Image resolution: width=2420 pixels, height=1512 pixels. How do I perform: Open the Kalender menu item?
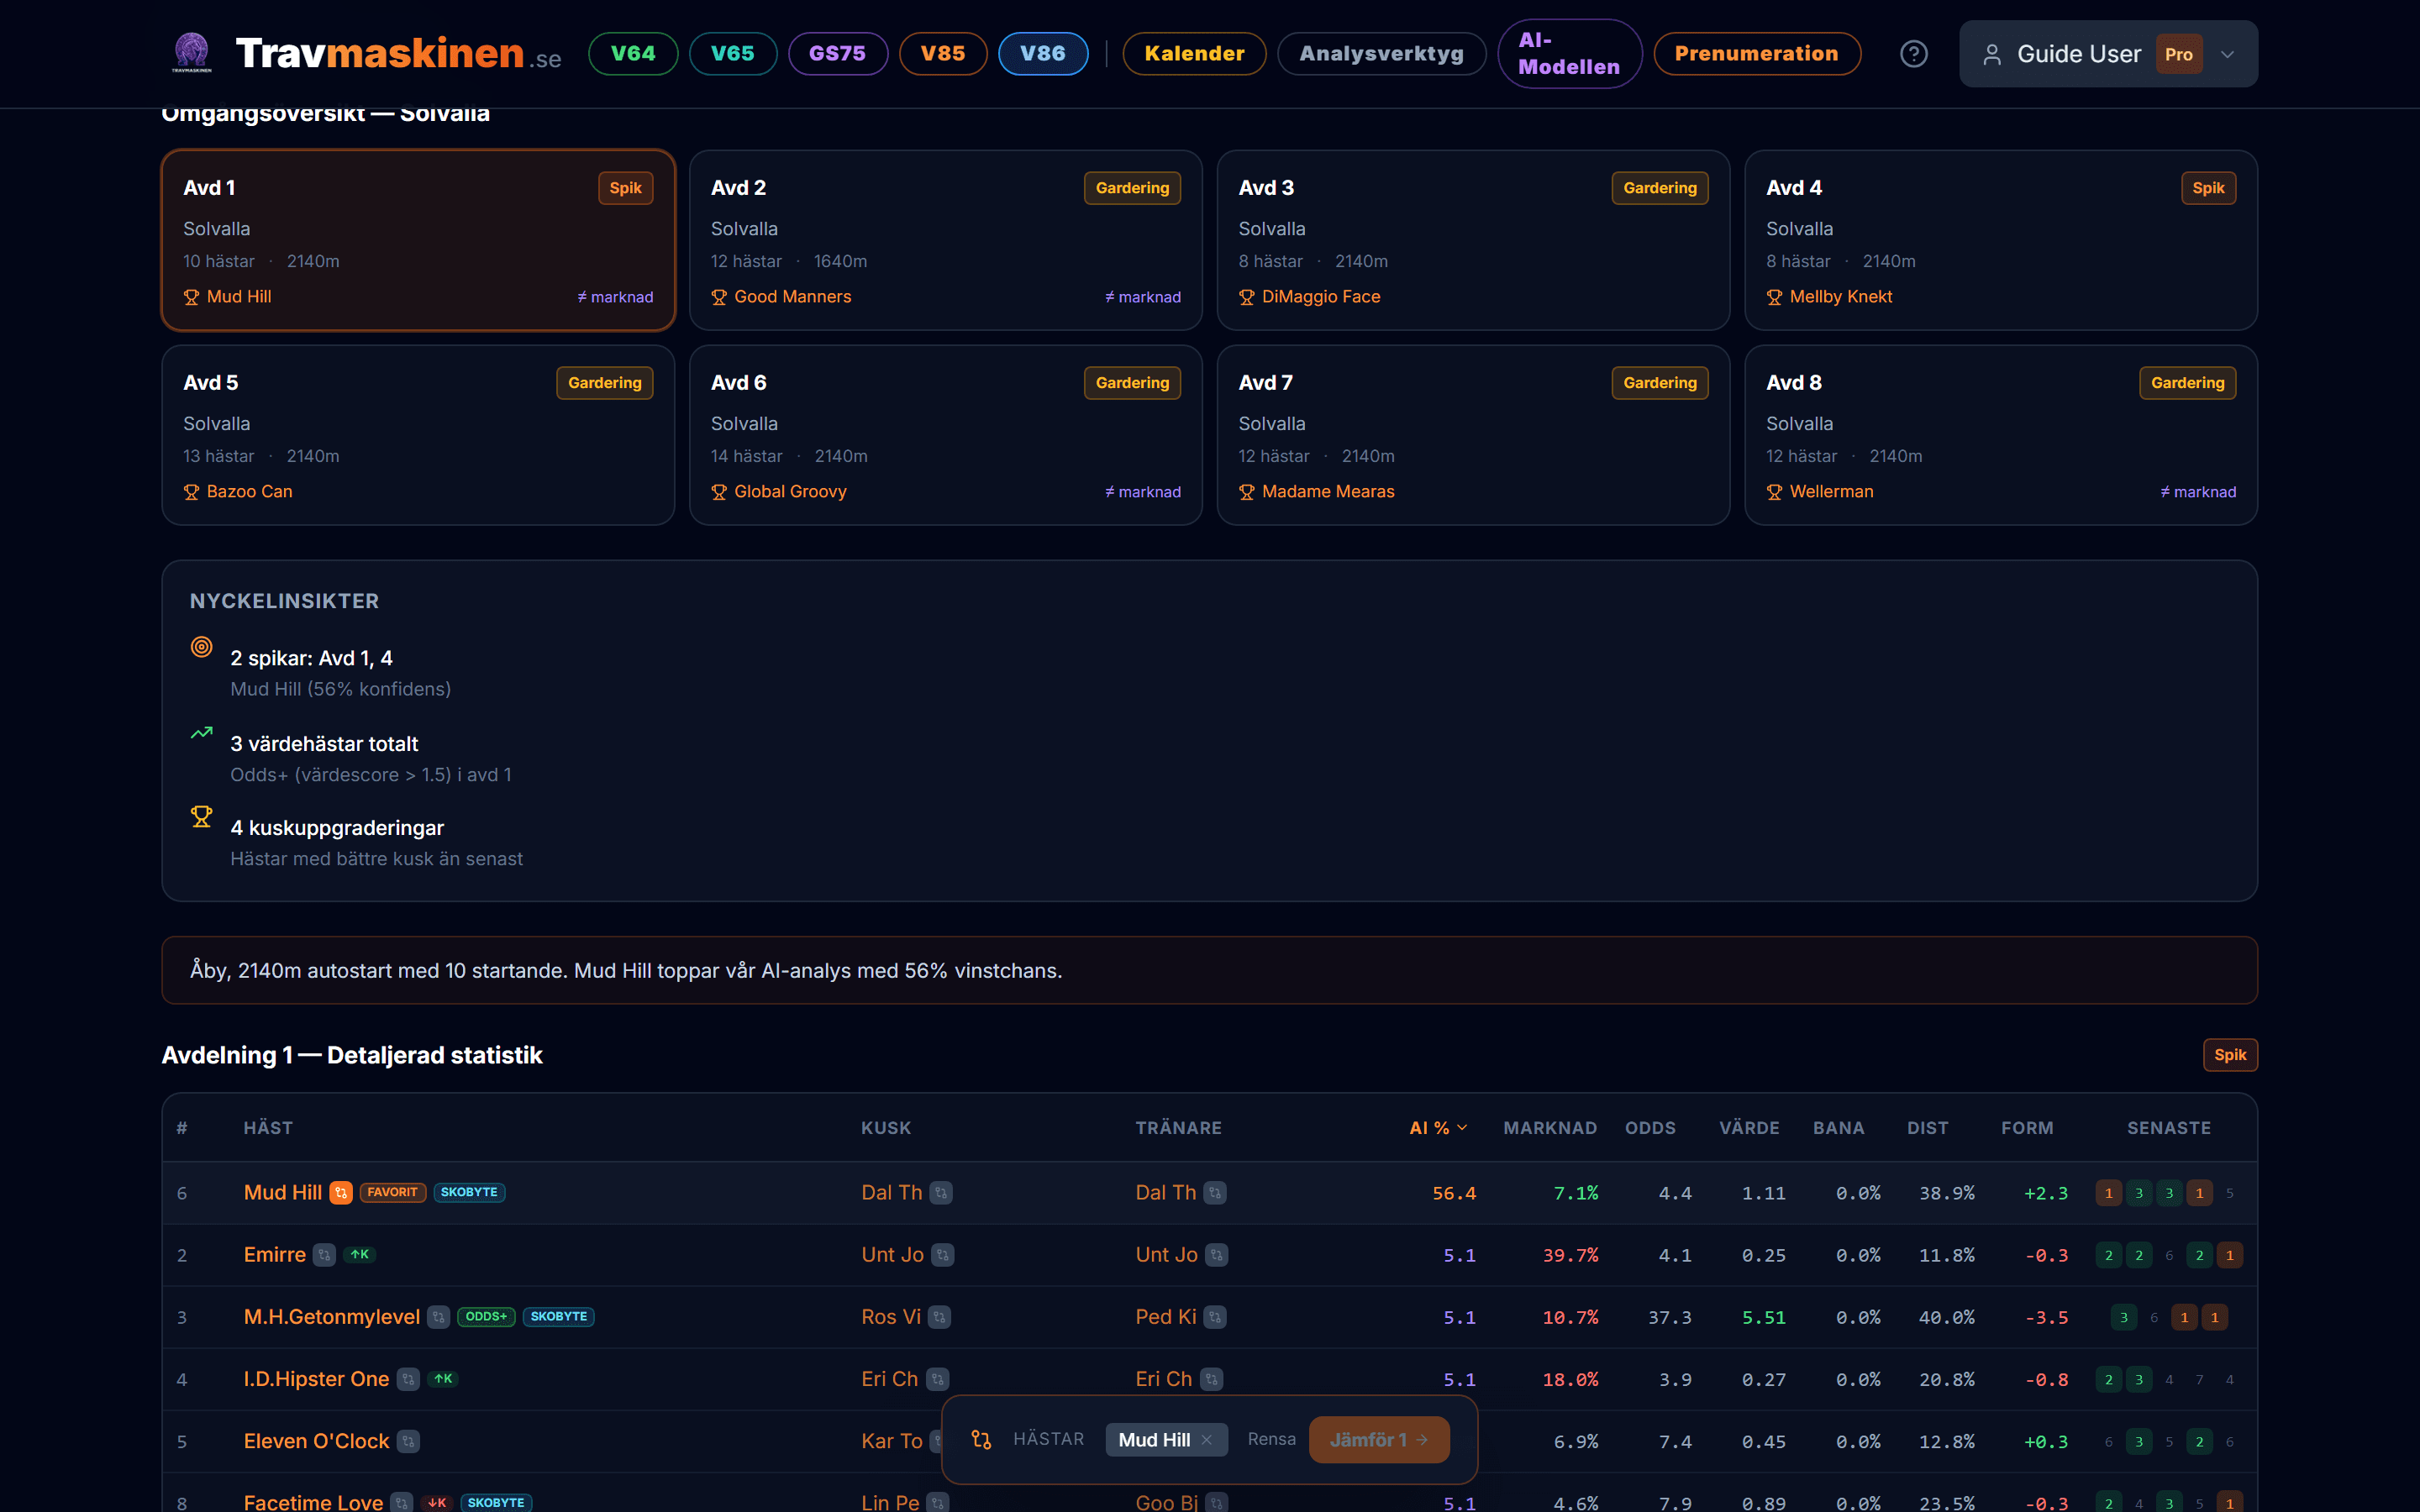click(x=1193, y=54)
